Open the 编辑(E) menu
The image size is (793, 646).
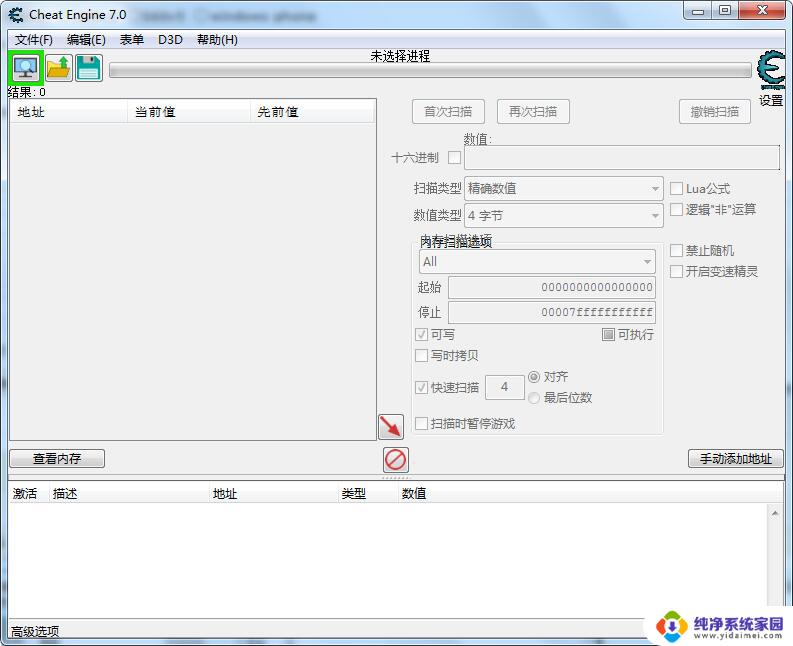click(86, 39)
